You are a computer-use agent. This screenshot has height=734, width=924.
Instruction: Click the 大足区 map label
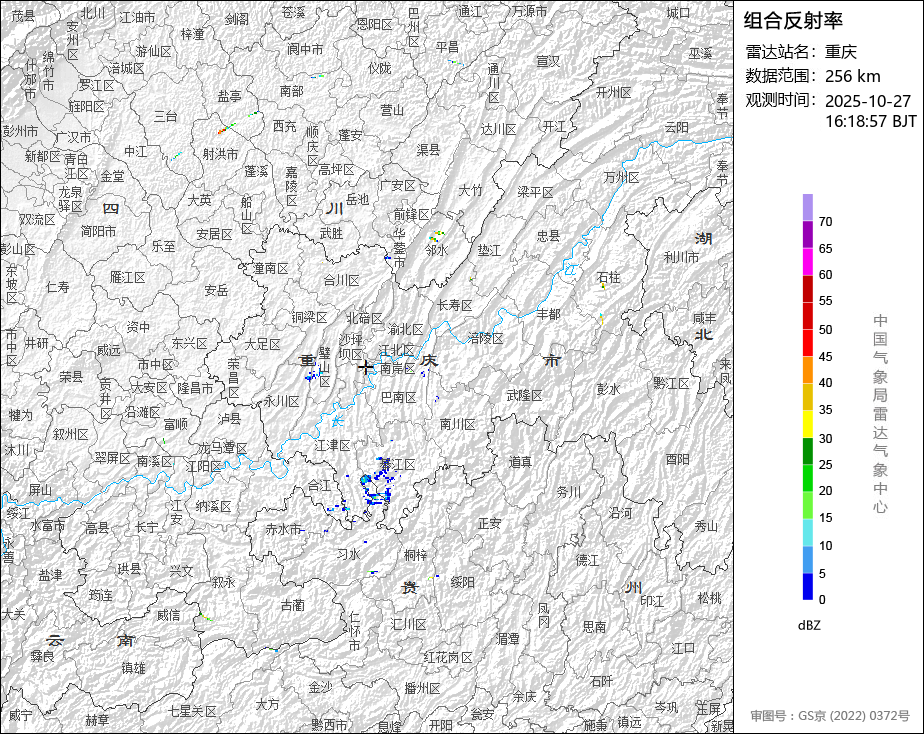coord(262,344)
